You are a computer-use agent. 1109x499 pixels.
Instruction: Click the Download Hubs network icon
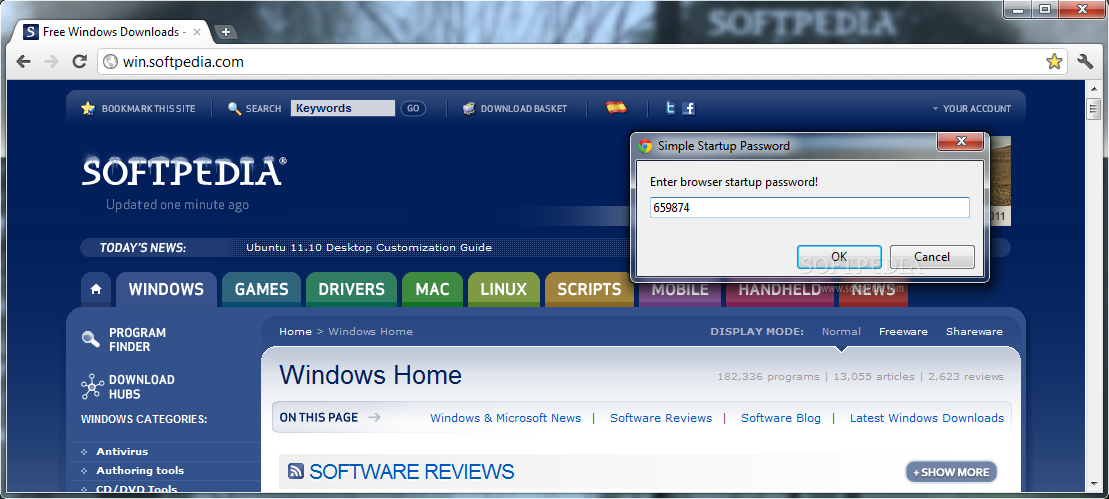click(92, 387)
